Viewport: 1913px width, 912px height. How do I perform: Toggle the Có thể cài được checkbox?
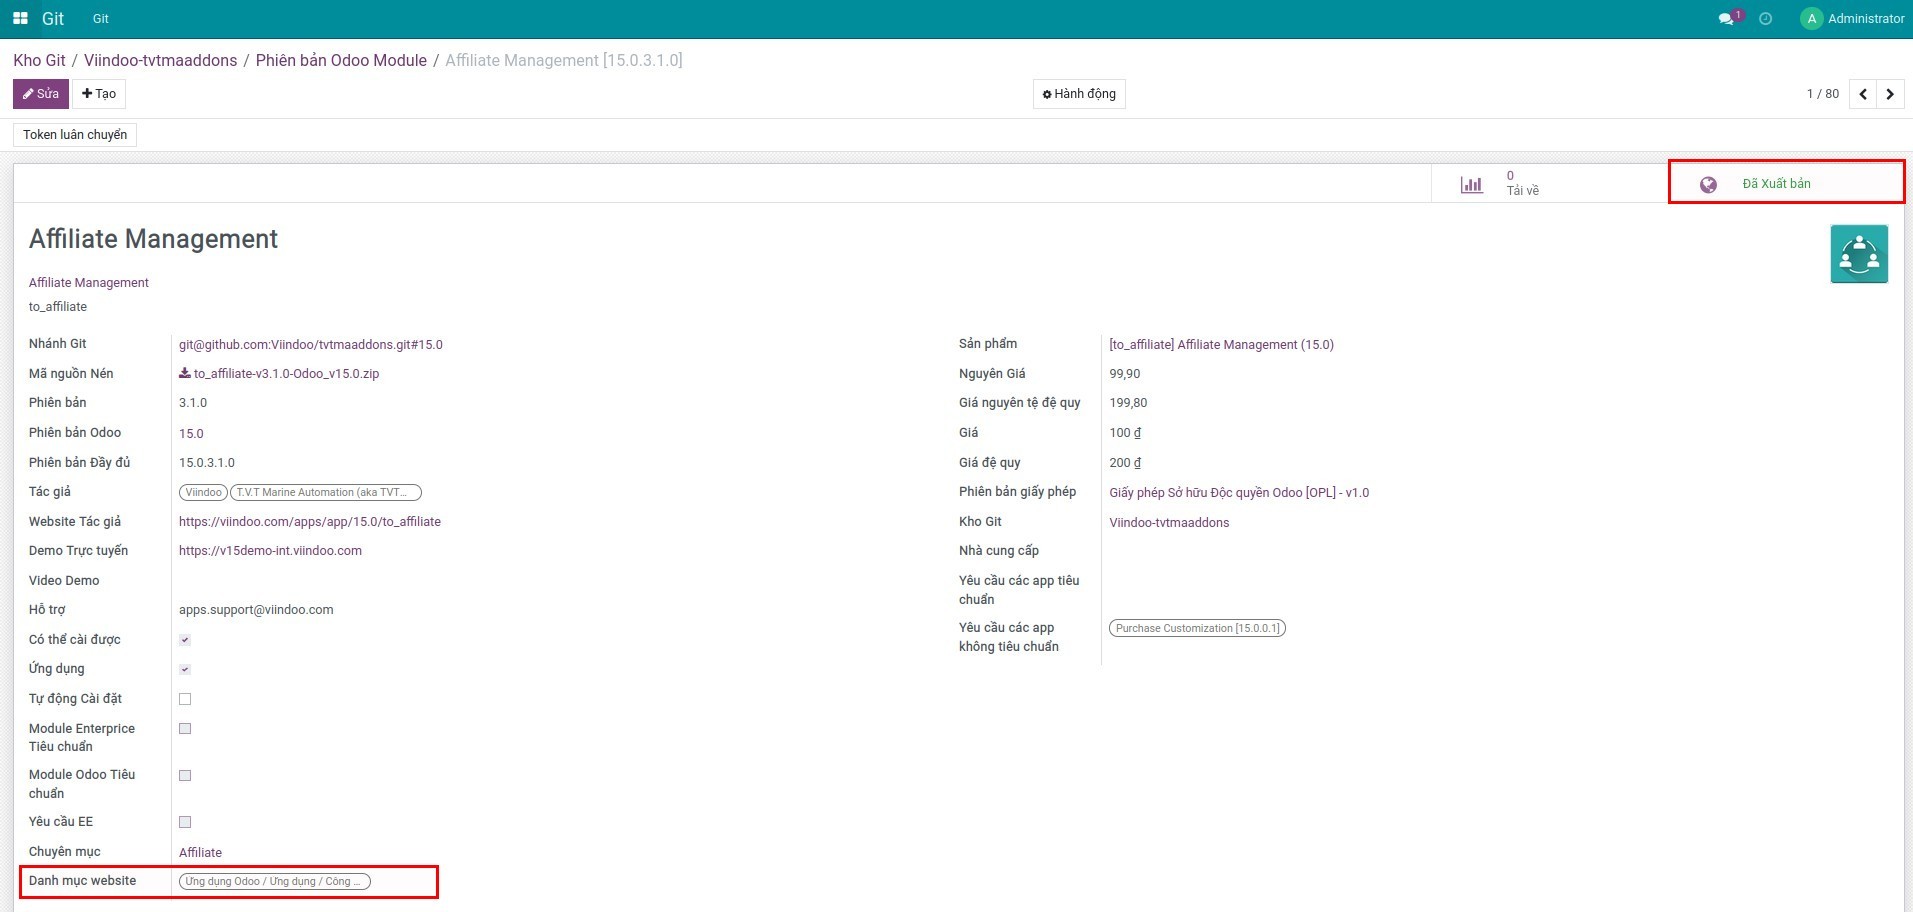tap(185, 640)
